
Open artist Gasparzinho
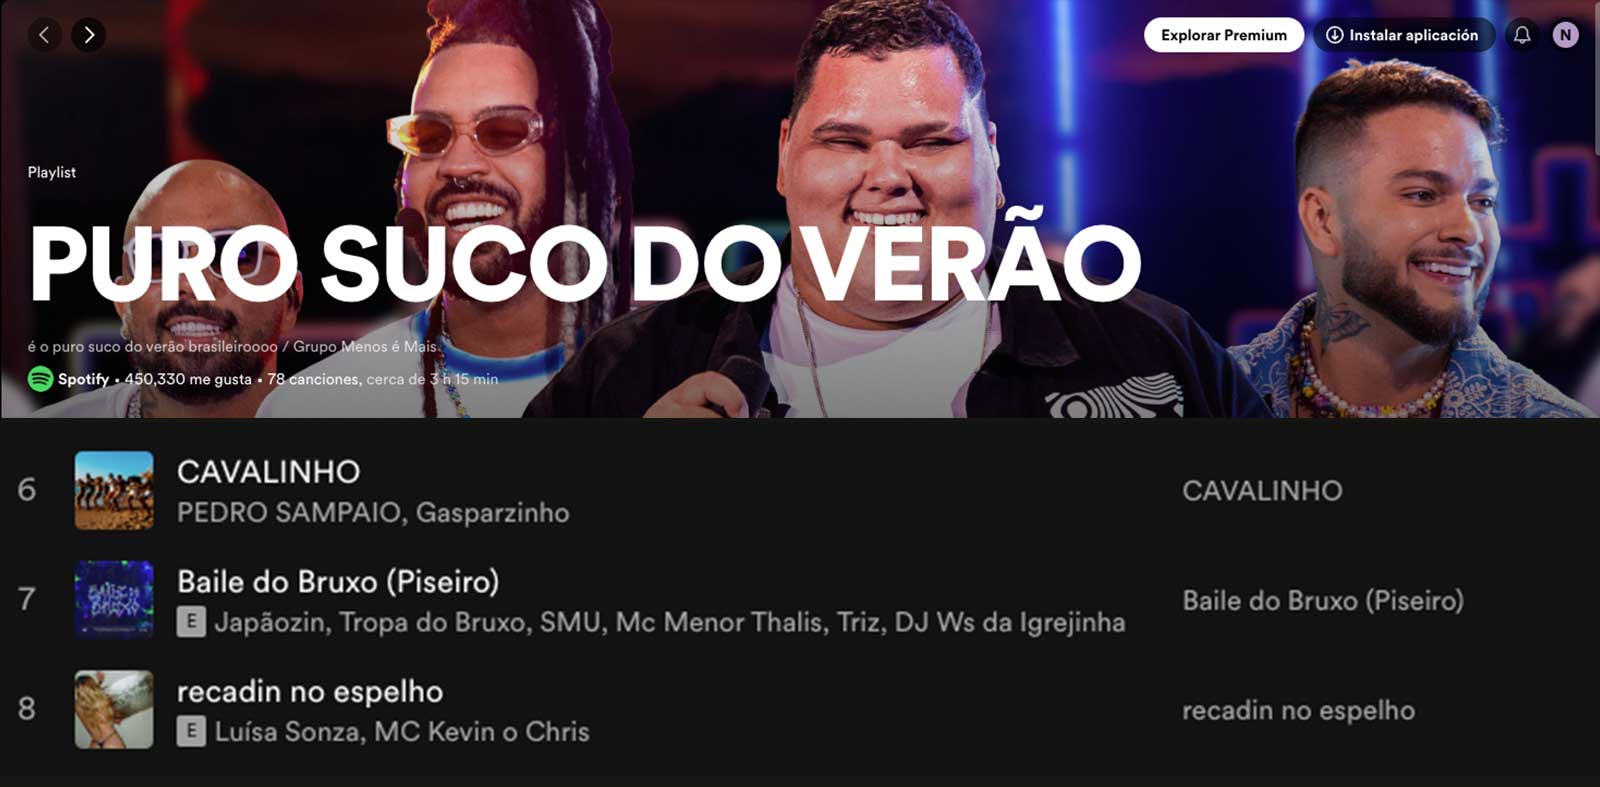point(492,513)
